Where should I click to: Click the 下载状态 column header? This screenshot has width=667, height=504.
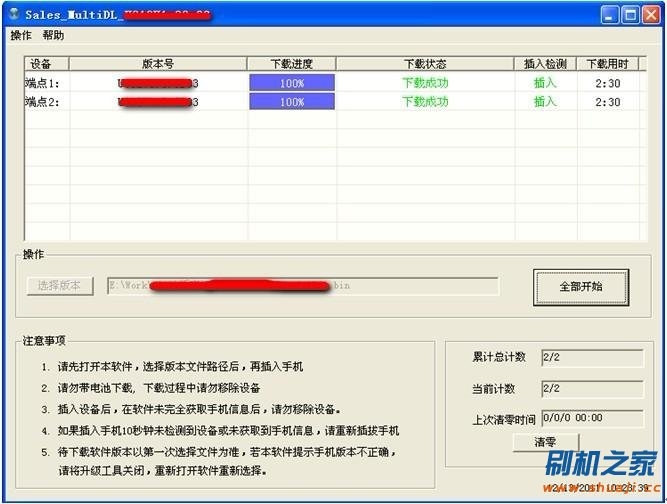425,64
